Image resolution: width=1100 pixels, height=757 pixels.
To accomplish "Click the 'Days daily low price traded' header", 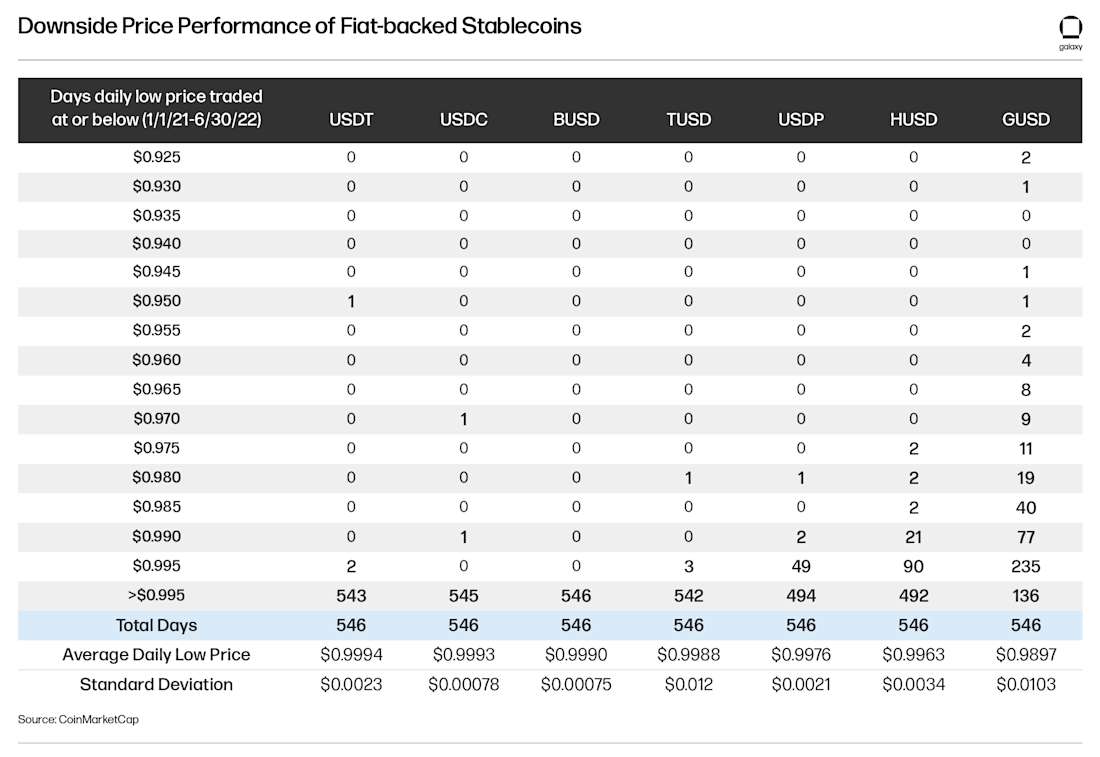I will 156,107.
